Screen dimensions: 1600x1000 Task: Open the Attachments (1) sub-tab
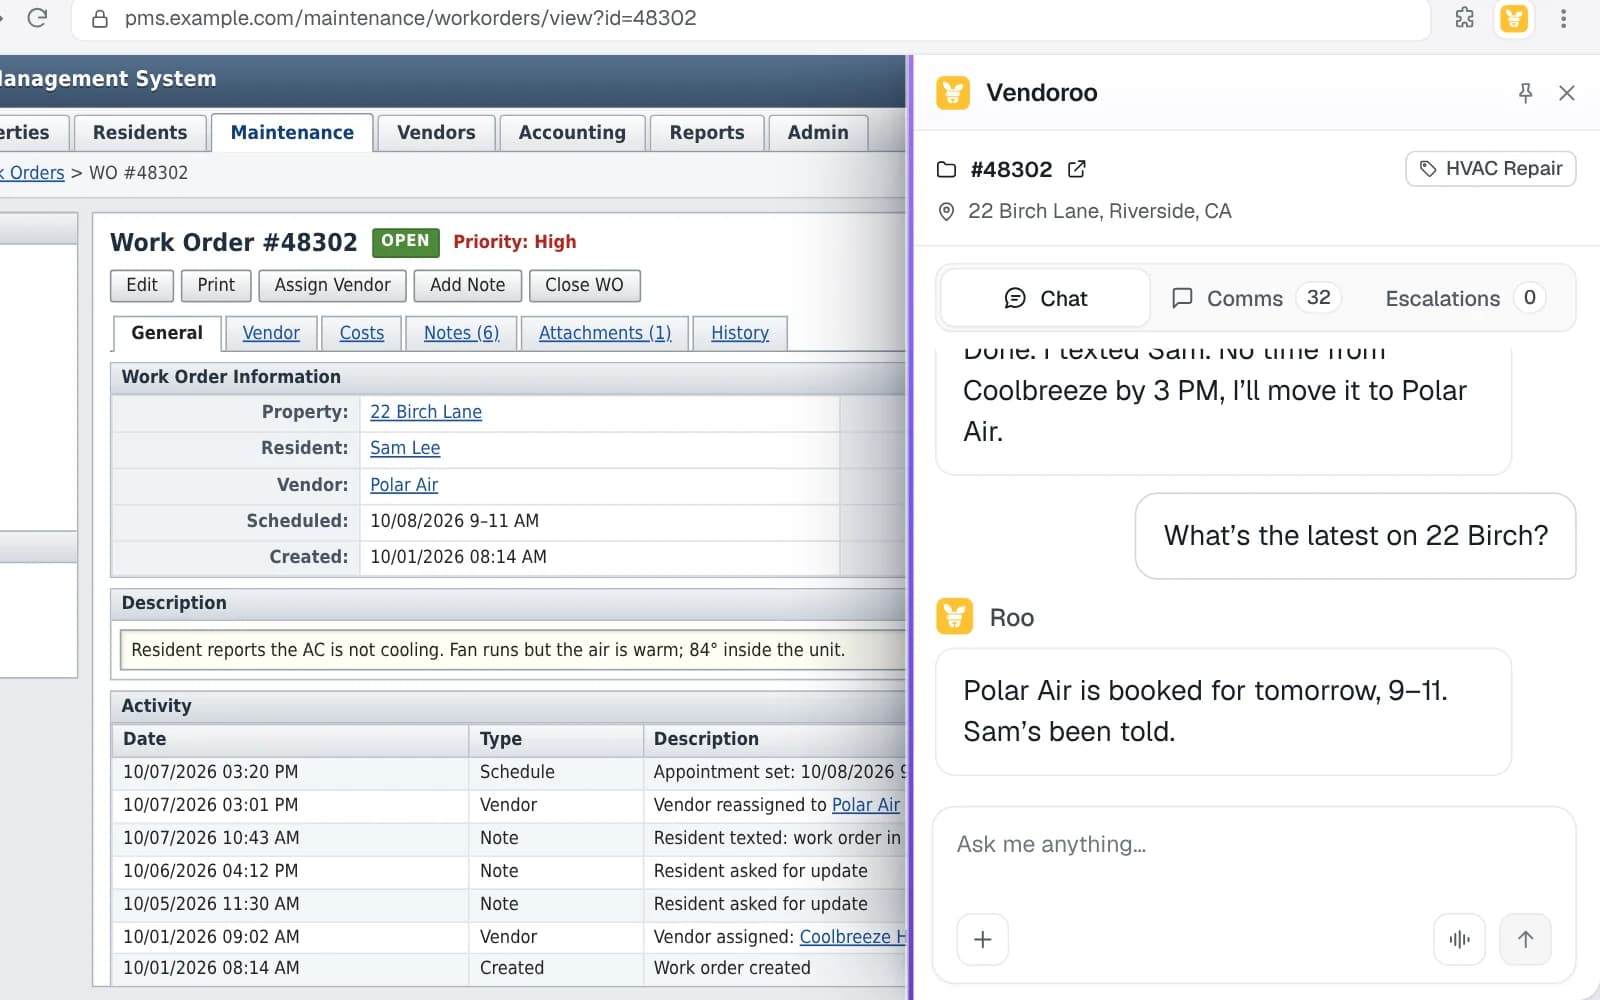[x=605, y=333]
